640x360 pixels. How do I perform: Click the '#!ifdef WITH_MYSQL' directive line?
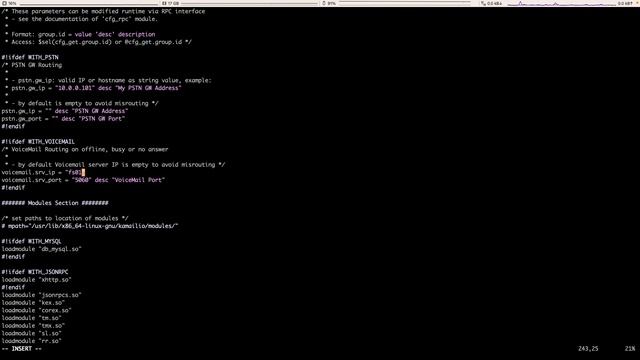point(31,241)
